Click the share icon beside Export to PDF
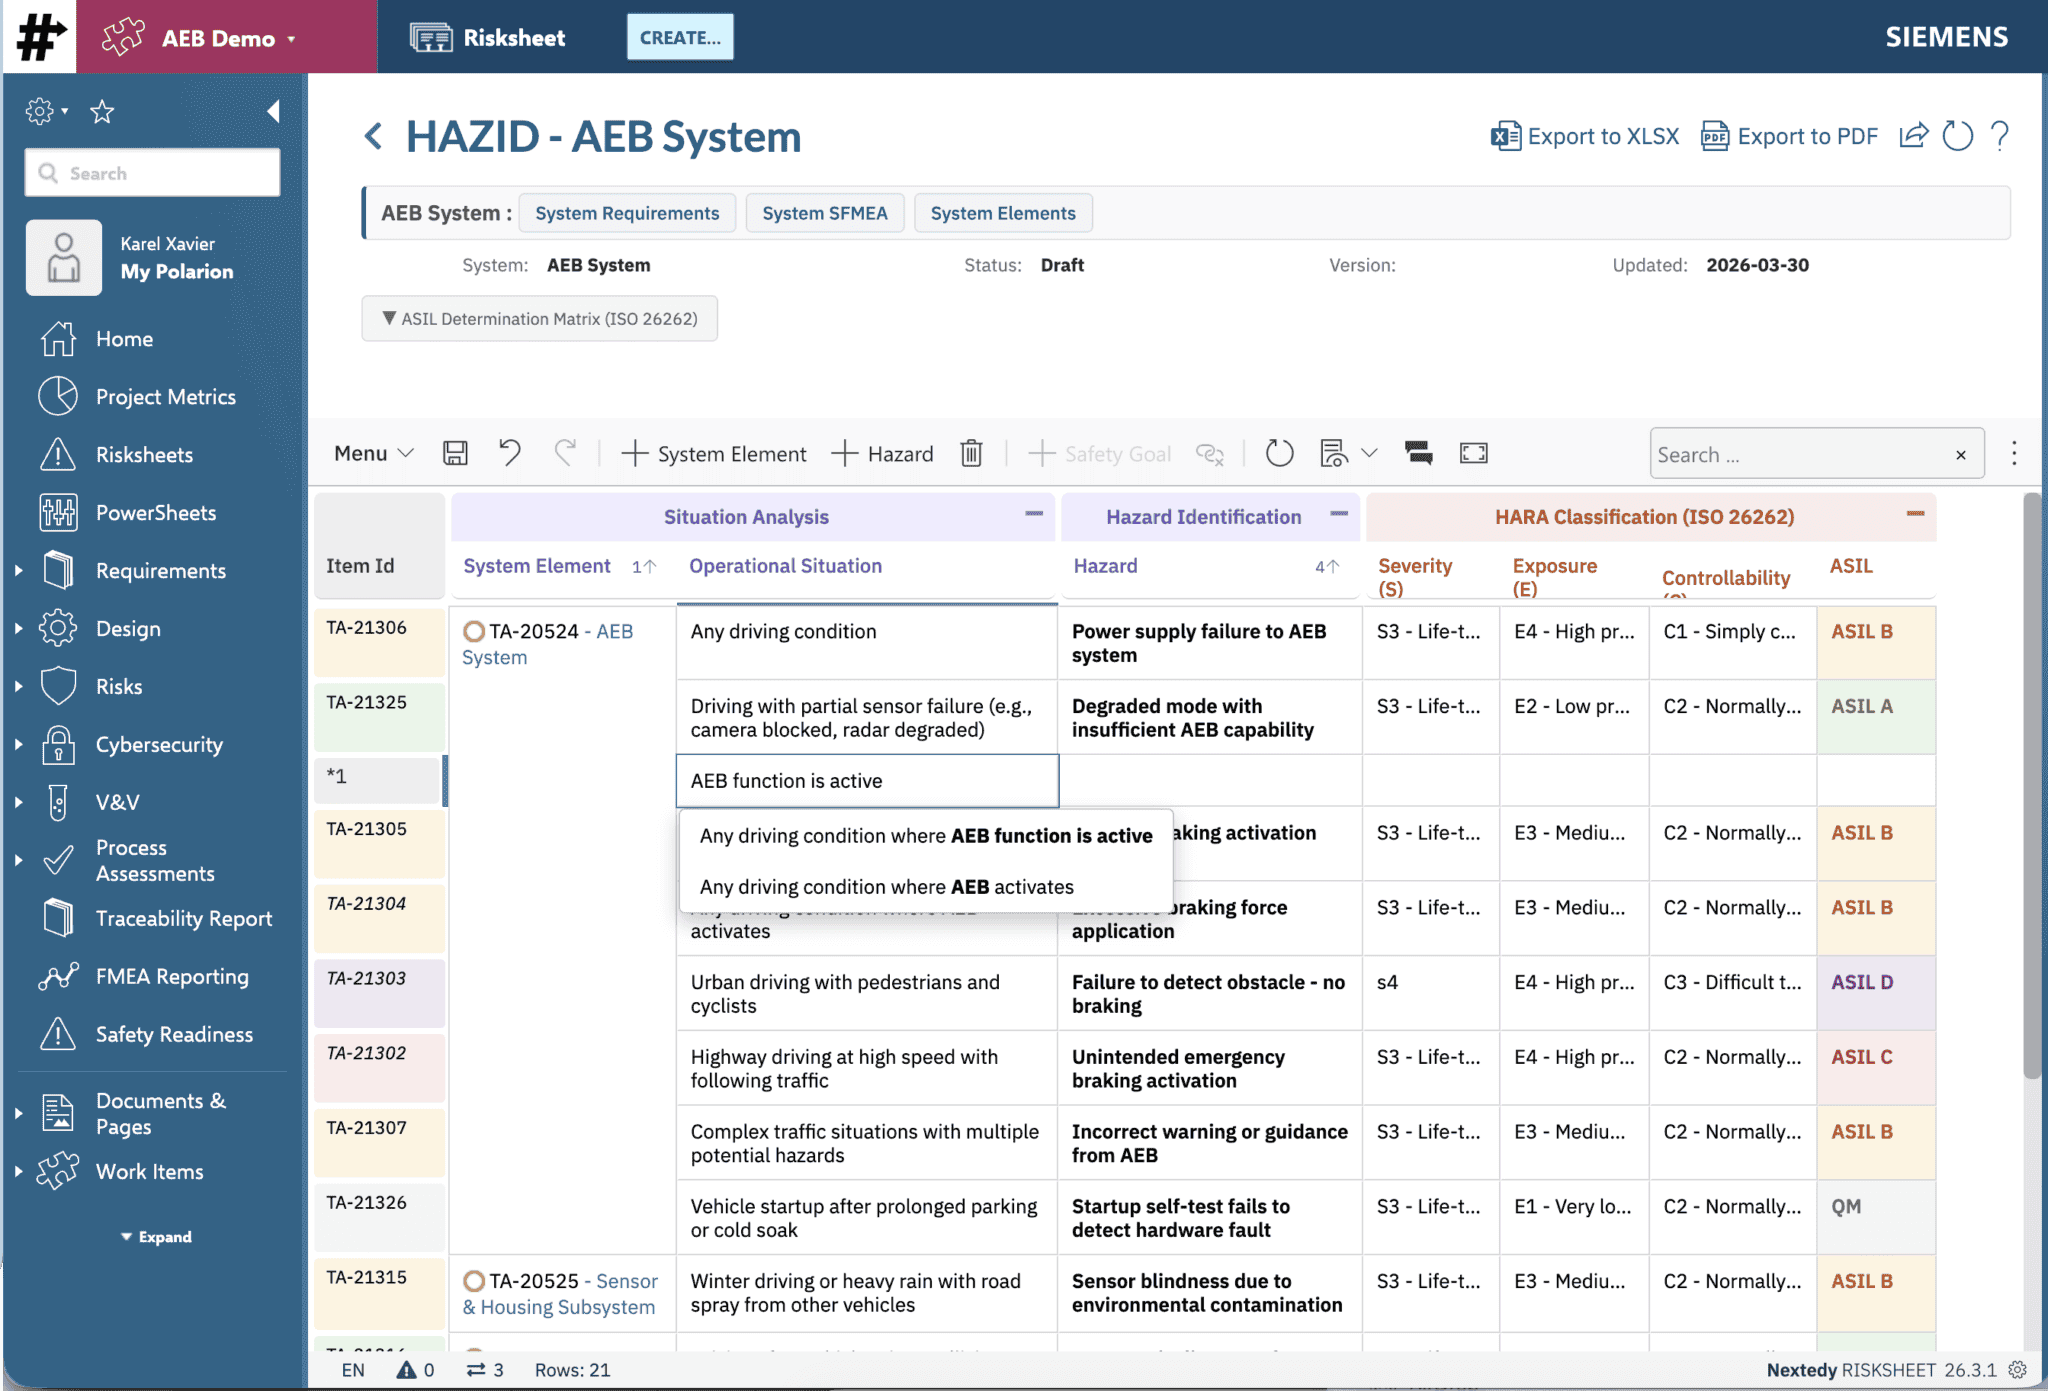This screenshot has width=2048, height=1391. (1913, 135)
